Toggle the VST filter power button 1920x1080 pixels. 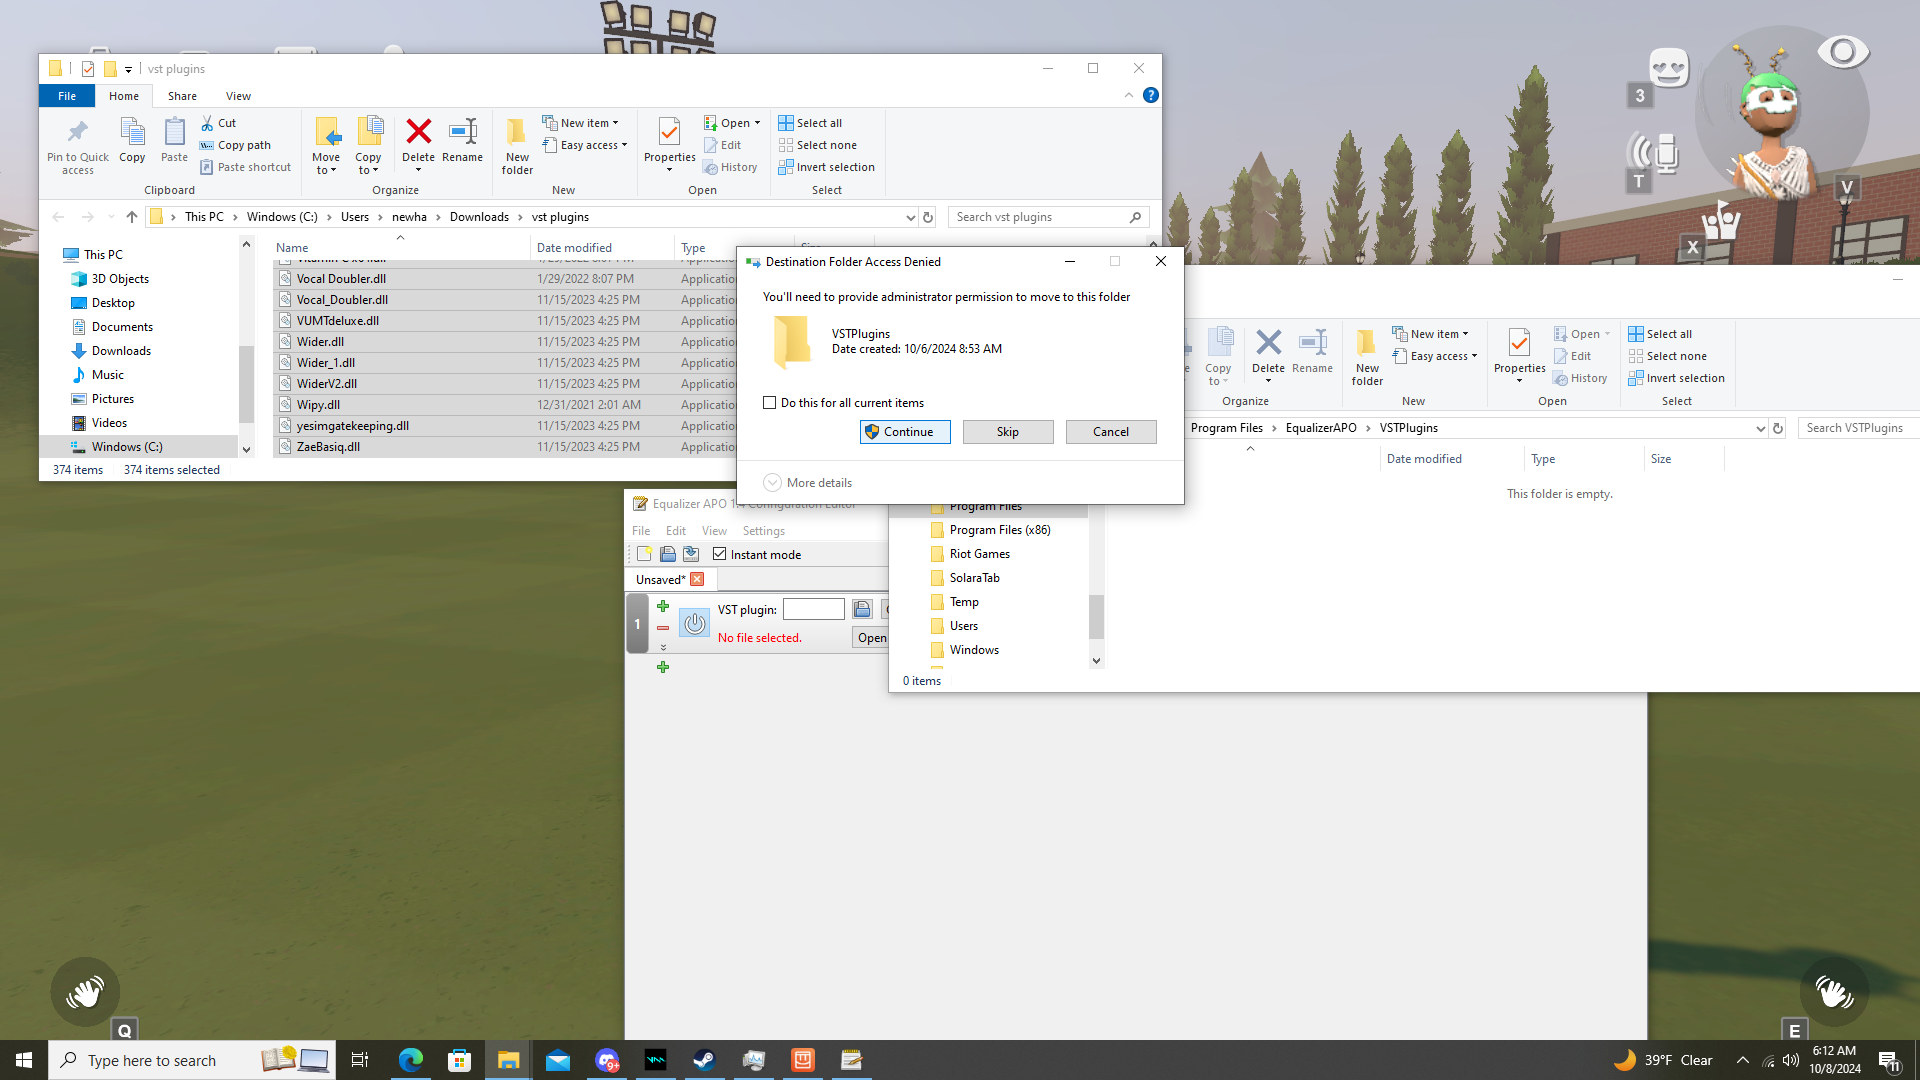695,624
